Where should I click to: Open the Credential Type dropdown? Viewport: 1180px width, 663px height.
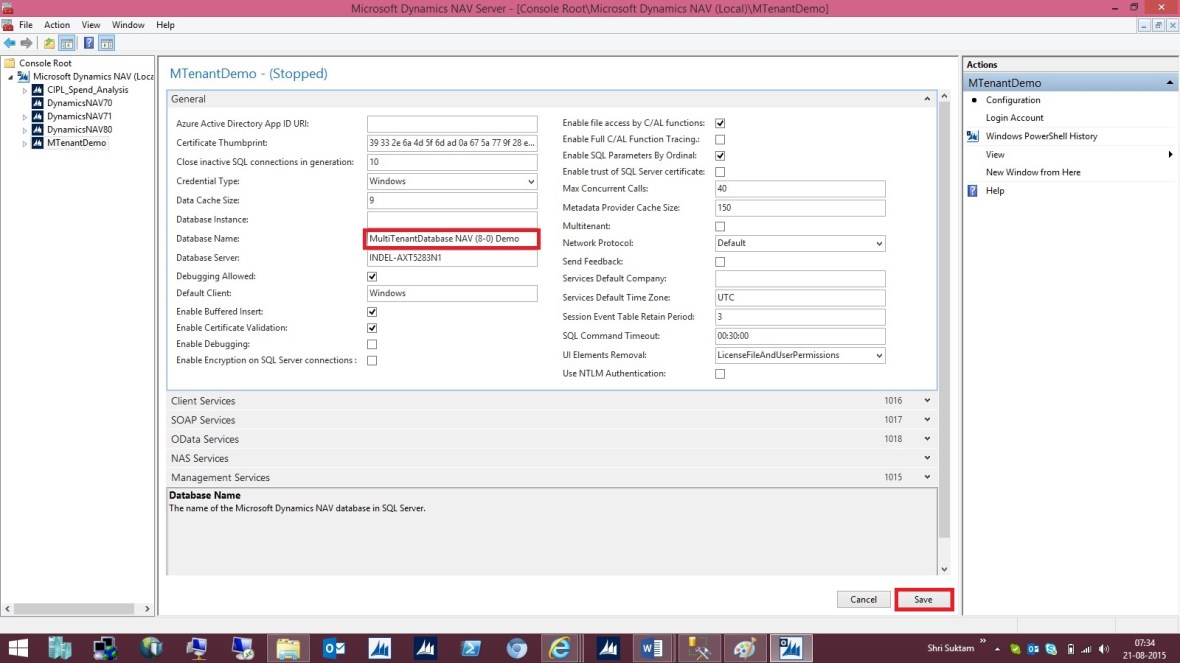[x=452, y=182]
